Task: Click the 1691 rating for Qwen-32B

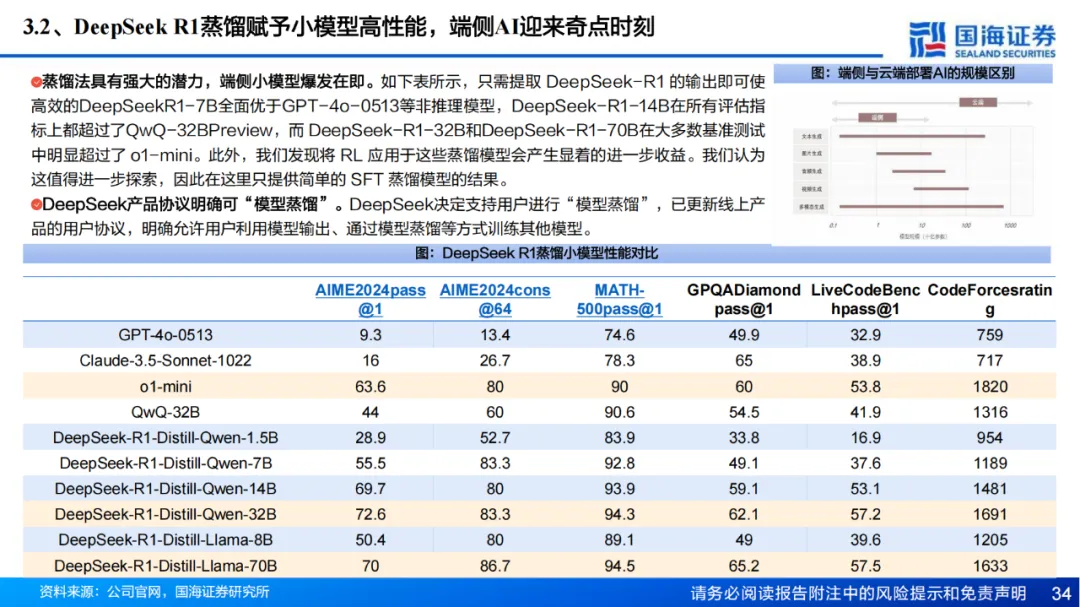Action: pyautogui.click(x=990, y=514)
